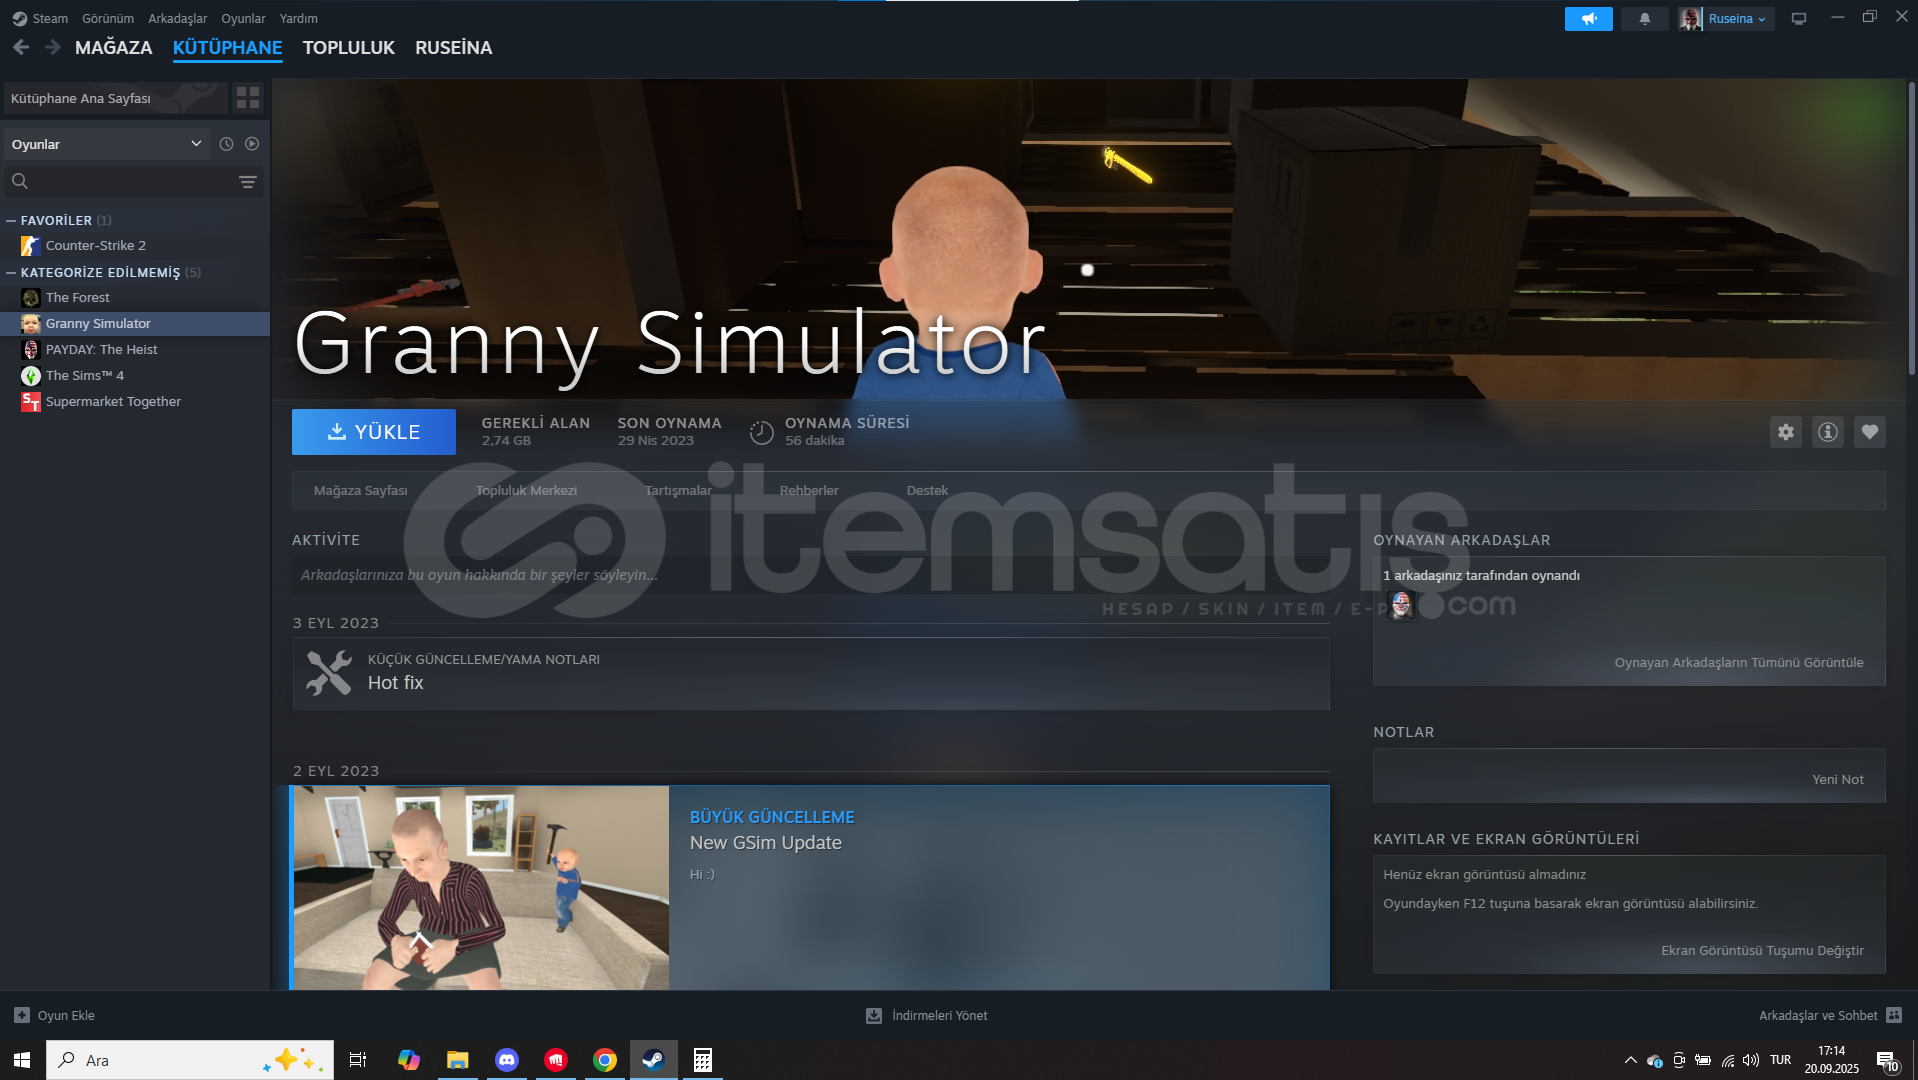Open Google Chrome from the taskbar

click(x=605, y=1060)
